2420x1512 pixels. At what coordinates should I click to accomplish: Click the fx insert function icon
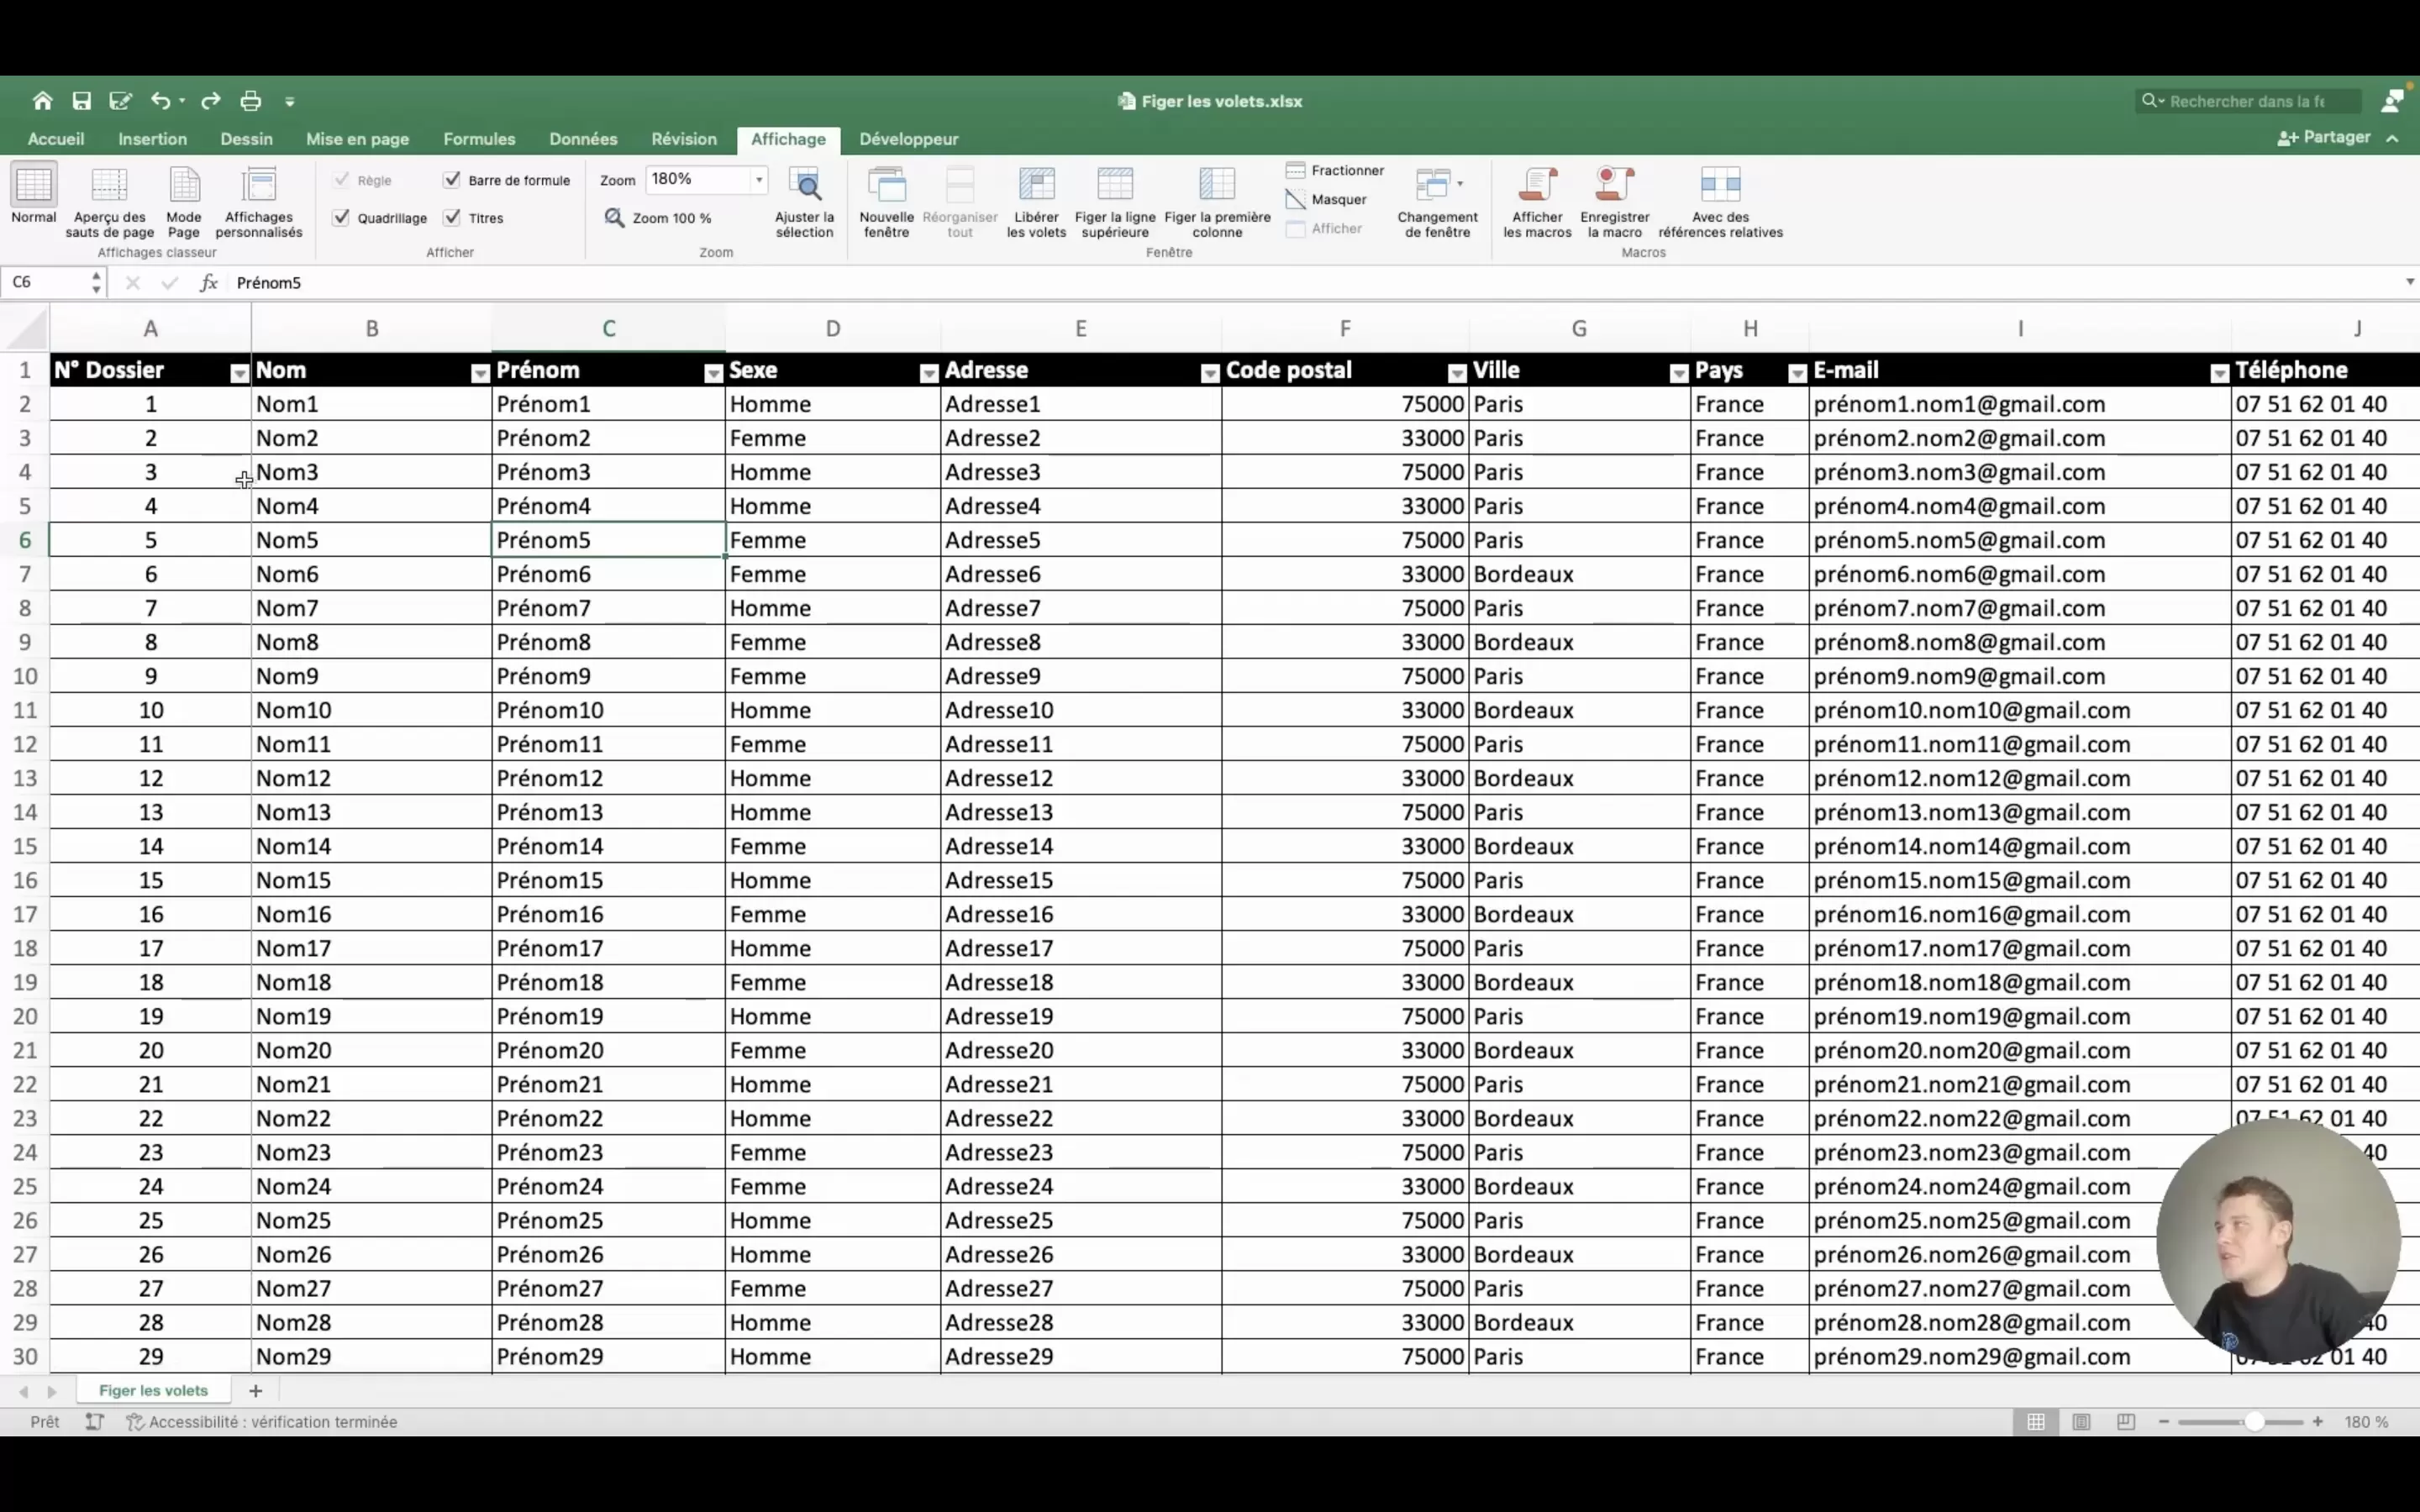208,283
